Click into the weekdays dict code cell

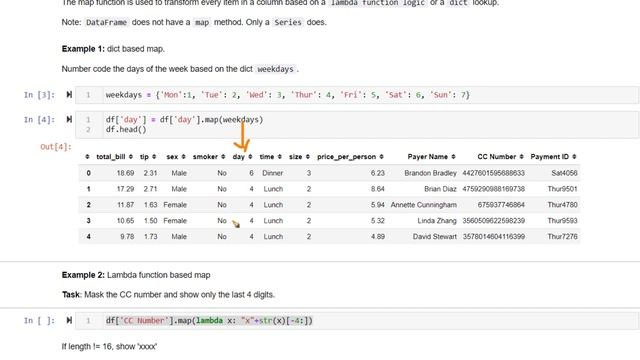pyautogui.click(x=357, y=95)
